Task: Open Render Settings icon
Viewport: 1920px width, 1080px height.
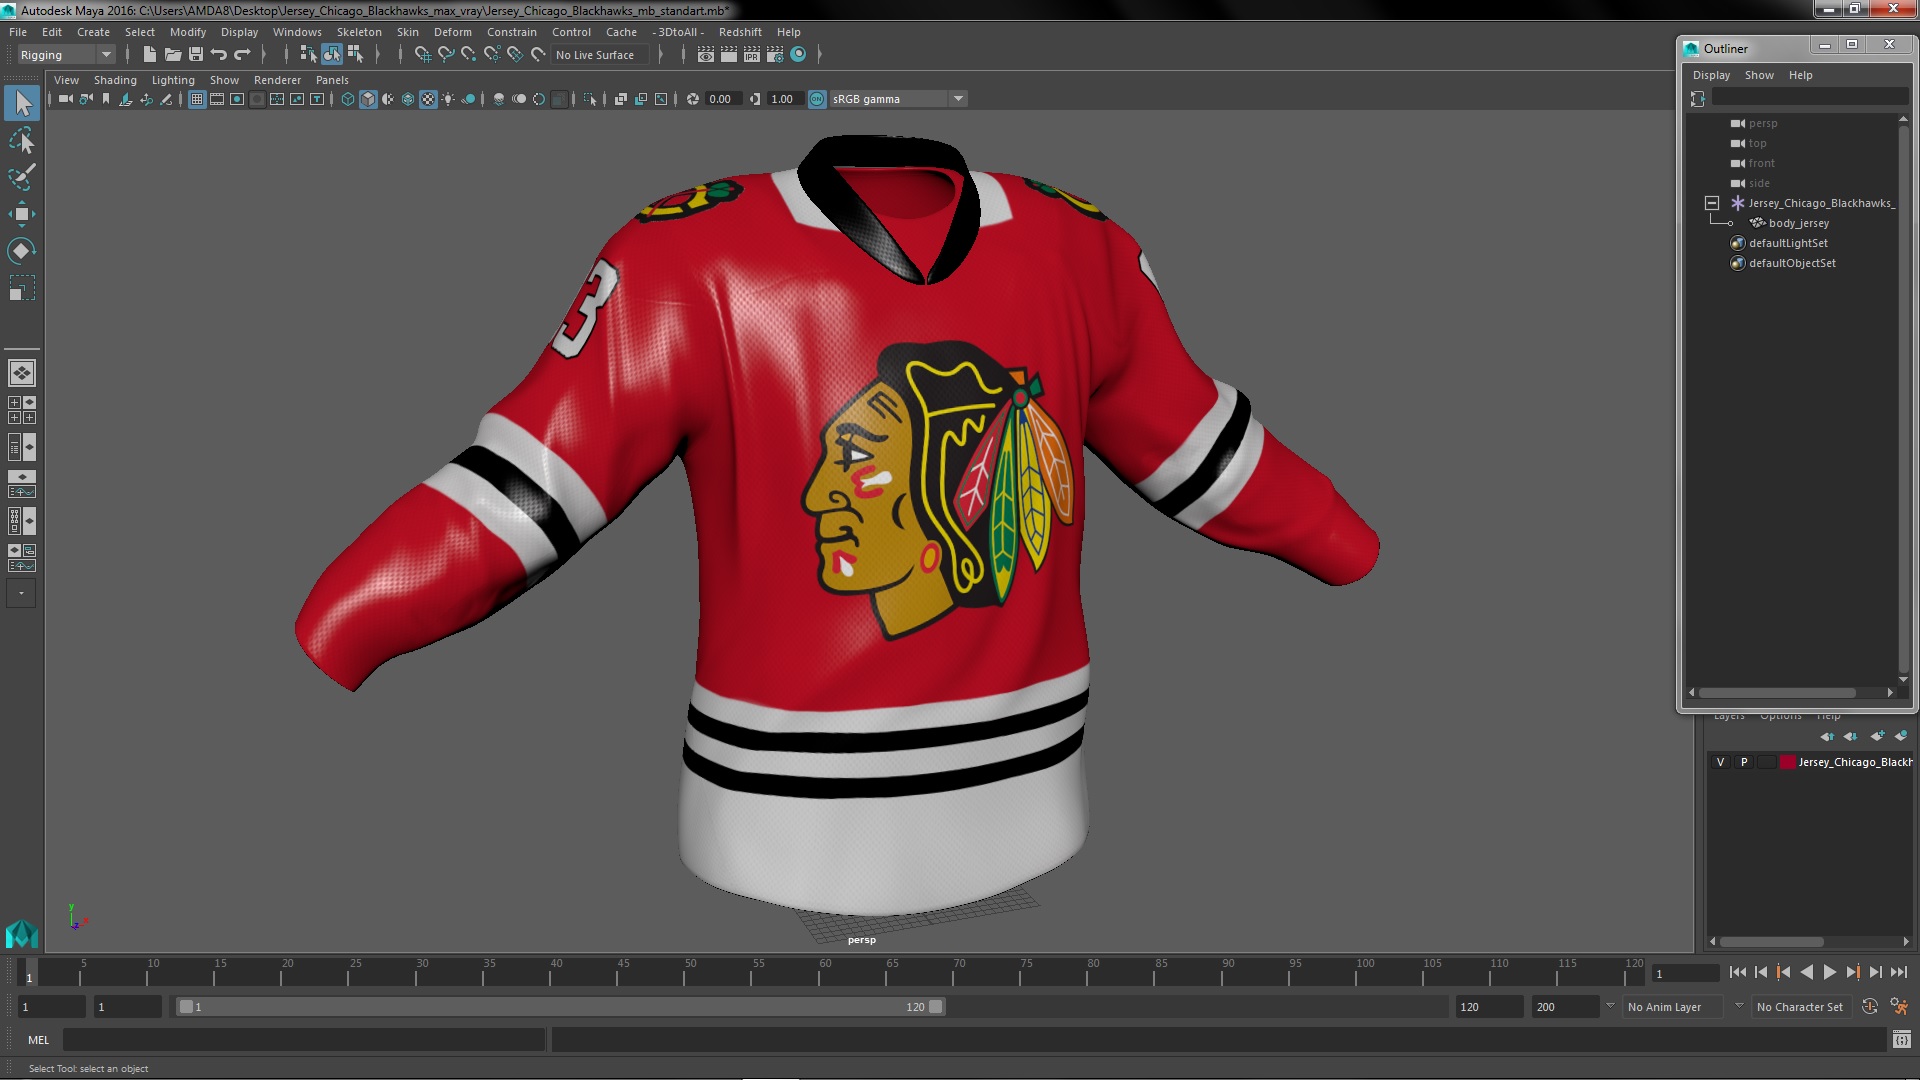Action: pyautogui.click(x=775, y=55)
